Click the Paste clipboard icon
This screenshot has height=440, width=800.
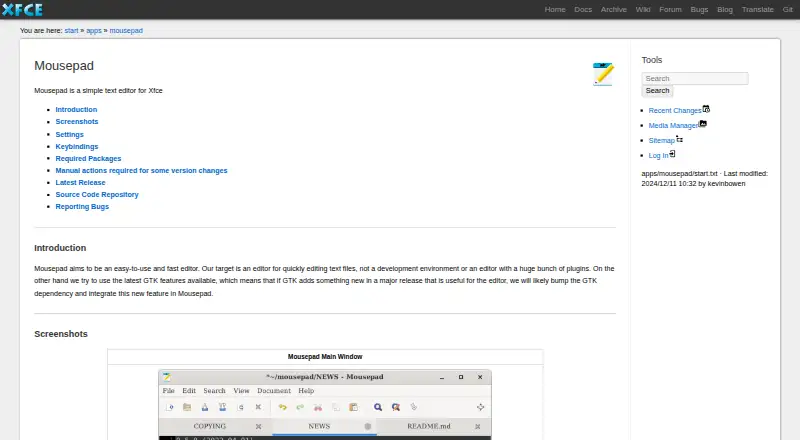(353, 407)
